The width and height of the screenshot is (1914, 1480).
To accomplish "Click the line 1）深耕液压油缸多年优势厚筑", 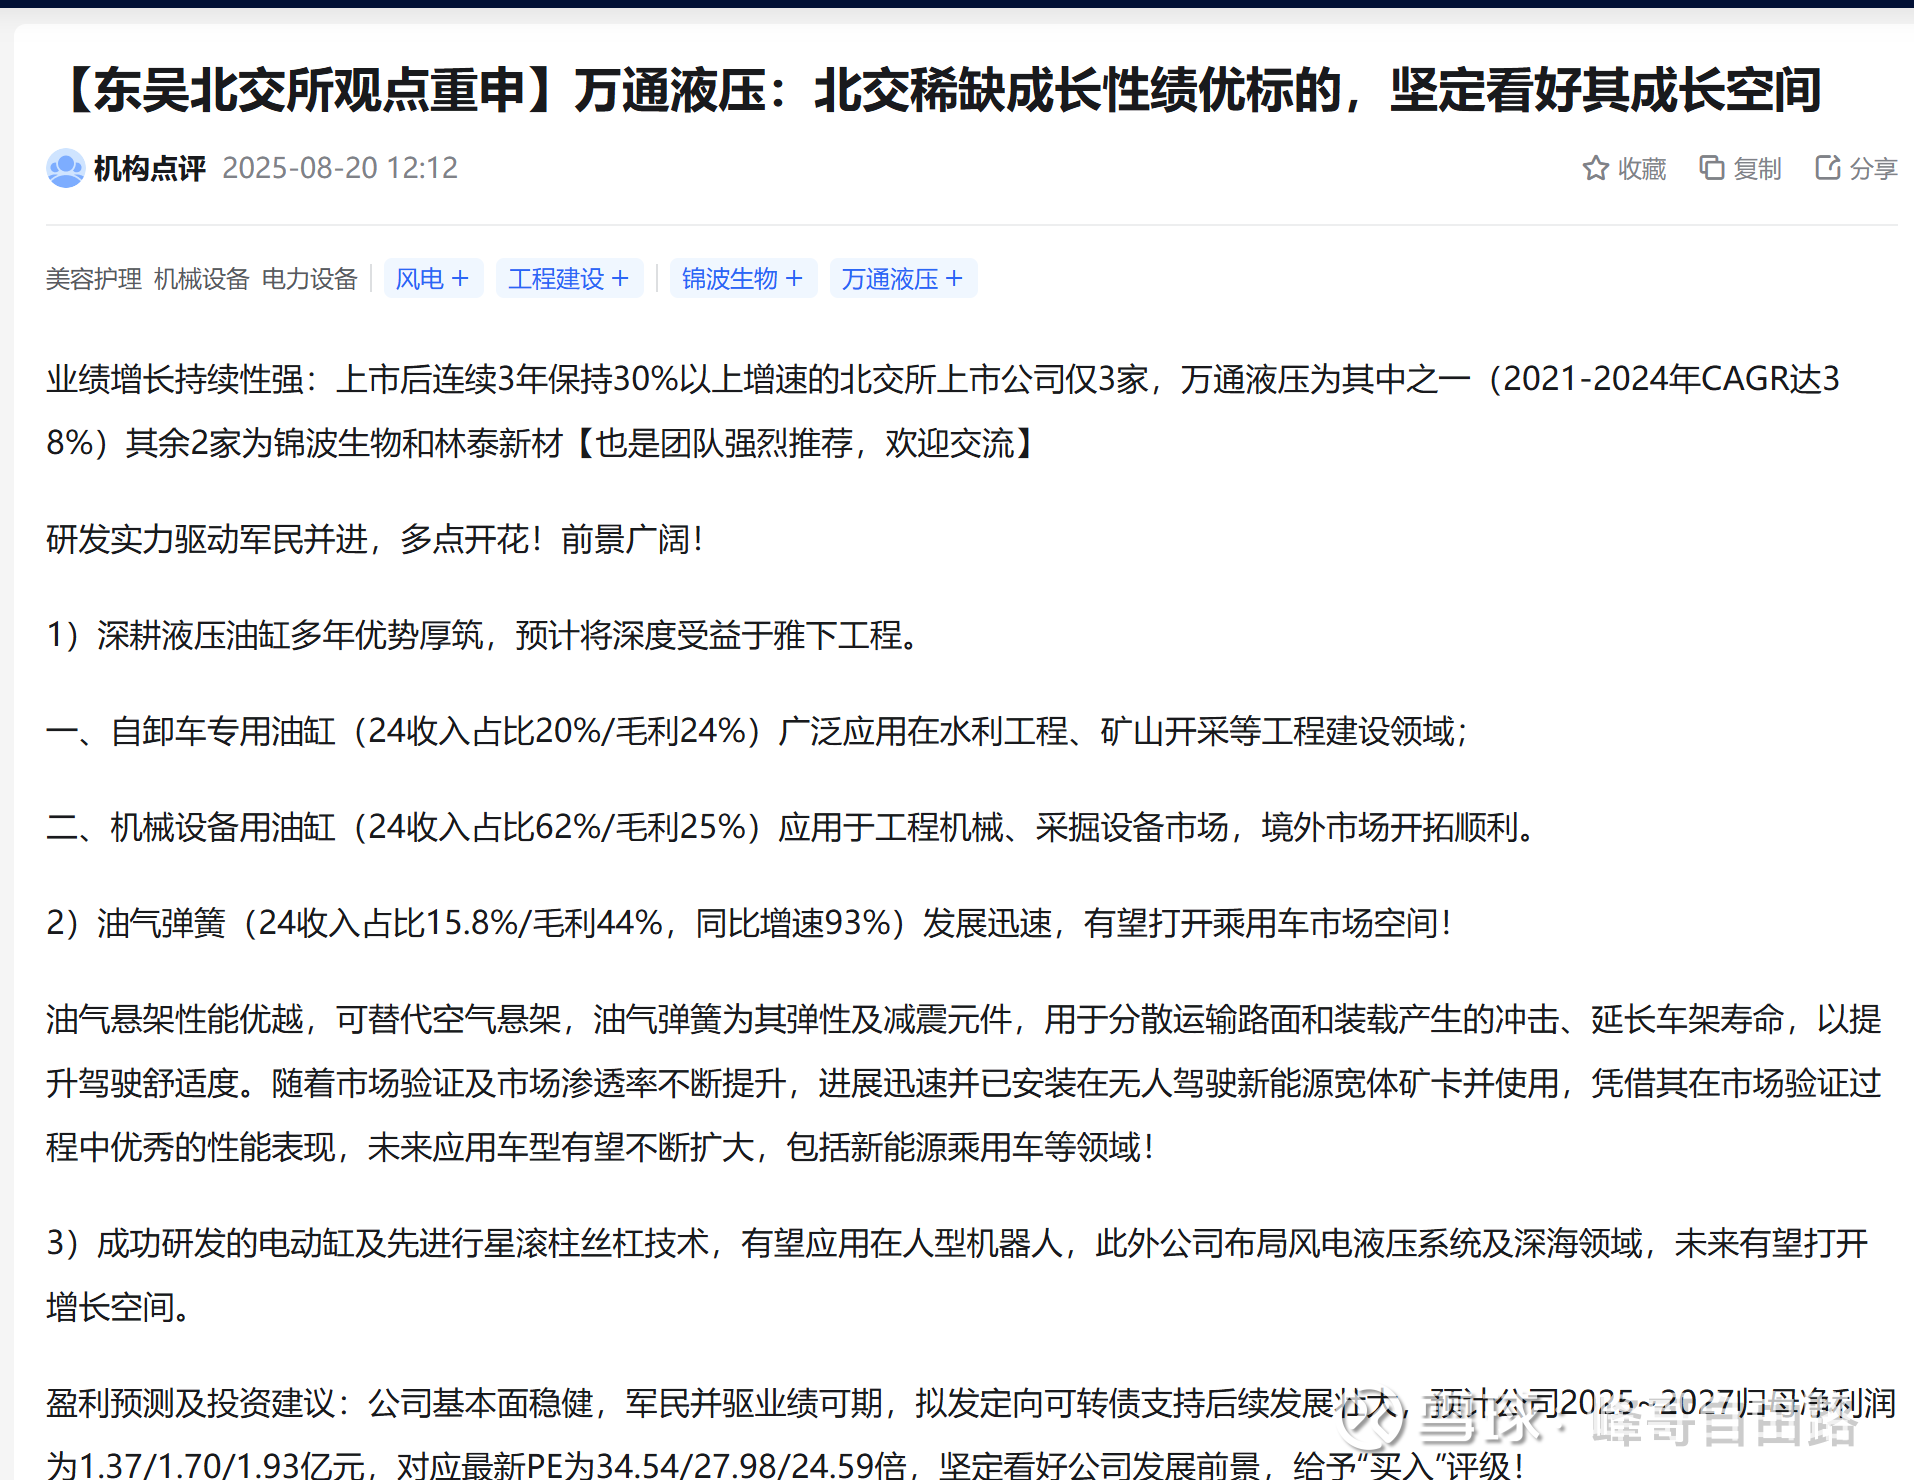I will [485, 636].
